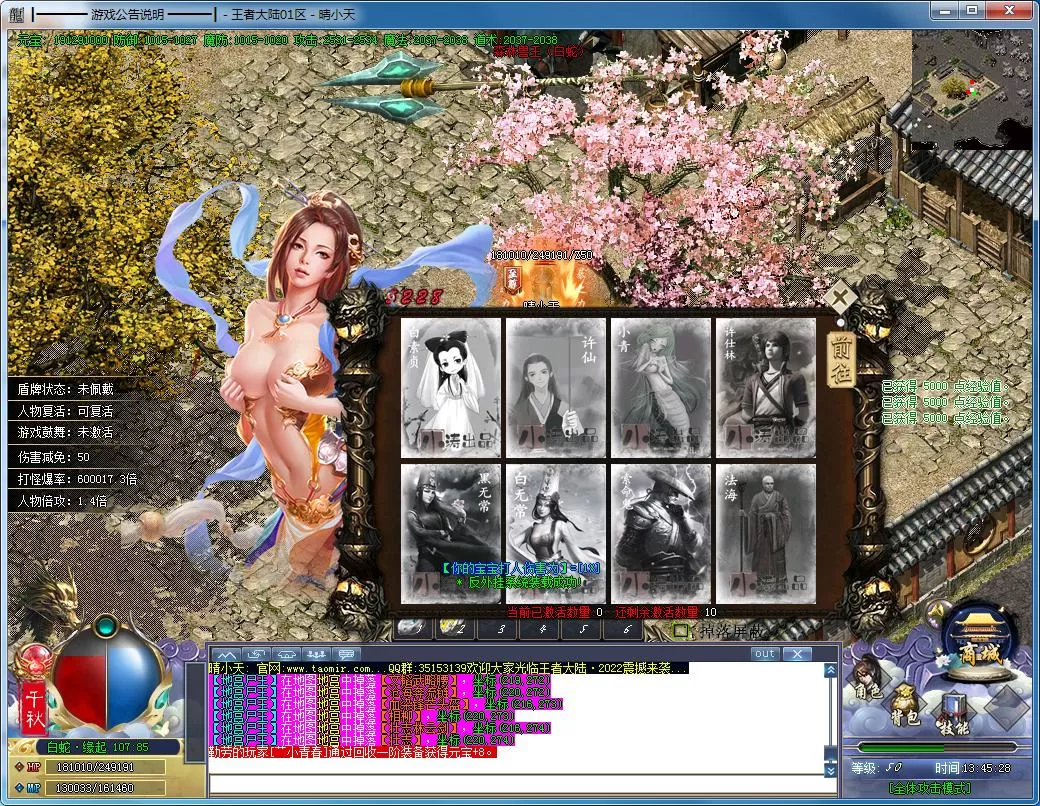Click the chat scroll-to-top double arrow
1040x806 pixels.
pyautogui.click(x=830, y=671)
